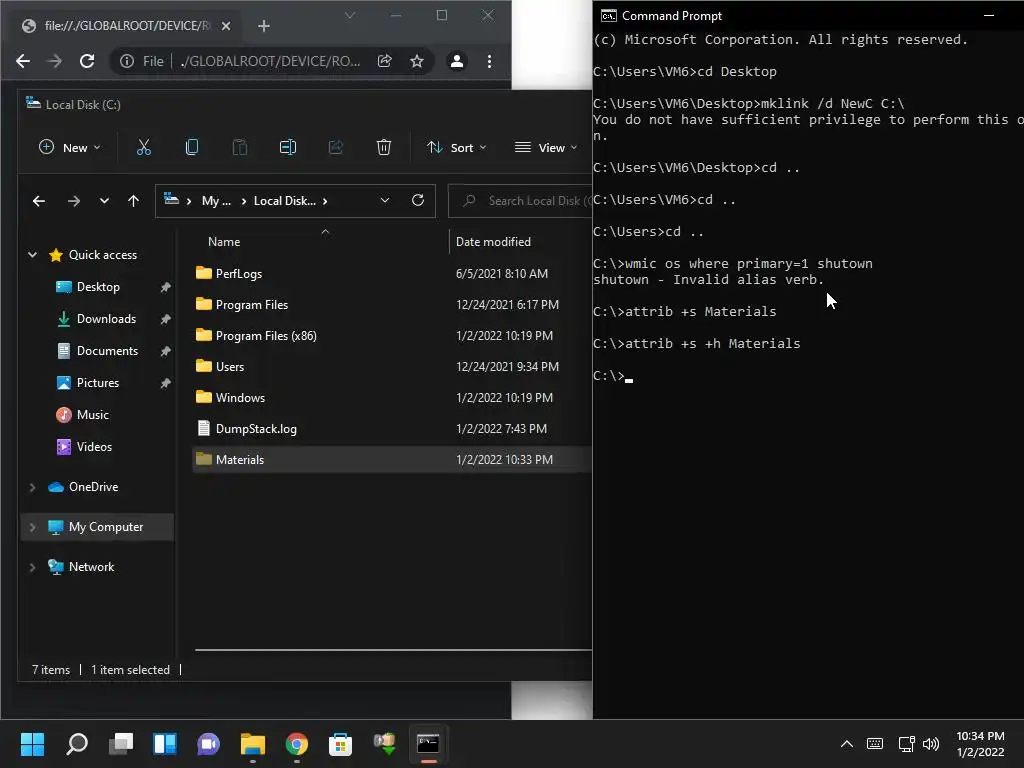Viewport: 1024px width, 768px height.
Task: Click the Rename icon in Explorer toolbar
Action: tap(288, 148)
